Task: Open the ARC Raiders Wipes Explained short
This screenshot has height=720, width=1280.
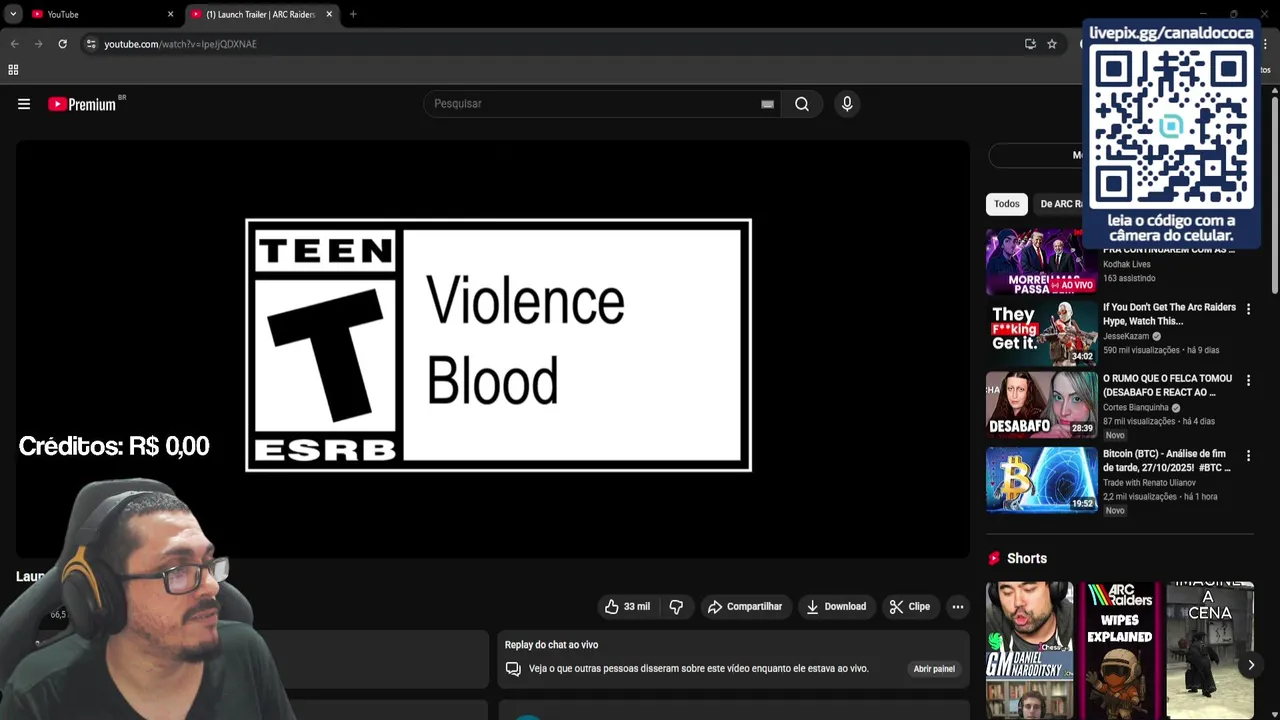Action: click(1120, 651)
